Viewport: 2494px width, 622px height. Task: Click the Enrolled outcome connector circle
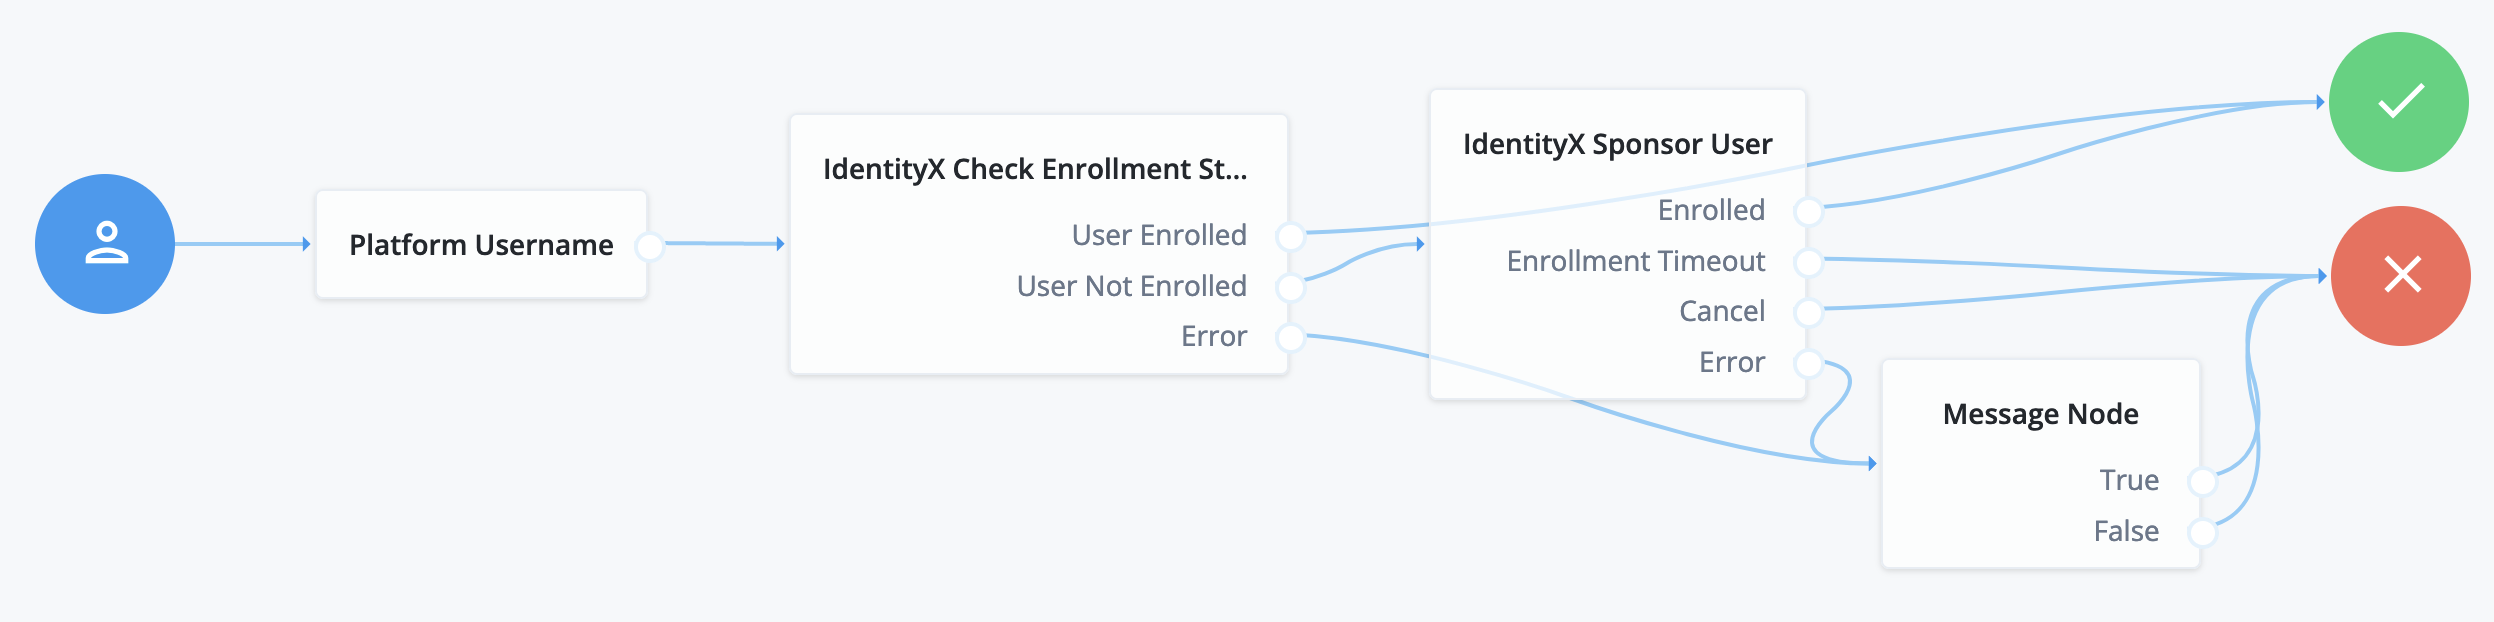[1809, 212]
